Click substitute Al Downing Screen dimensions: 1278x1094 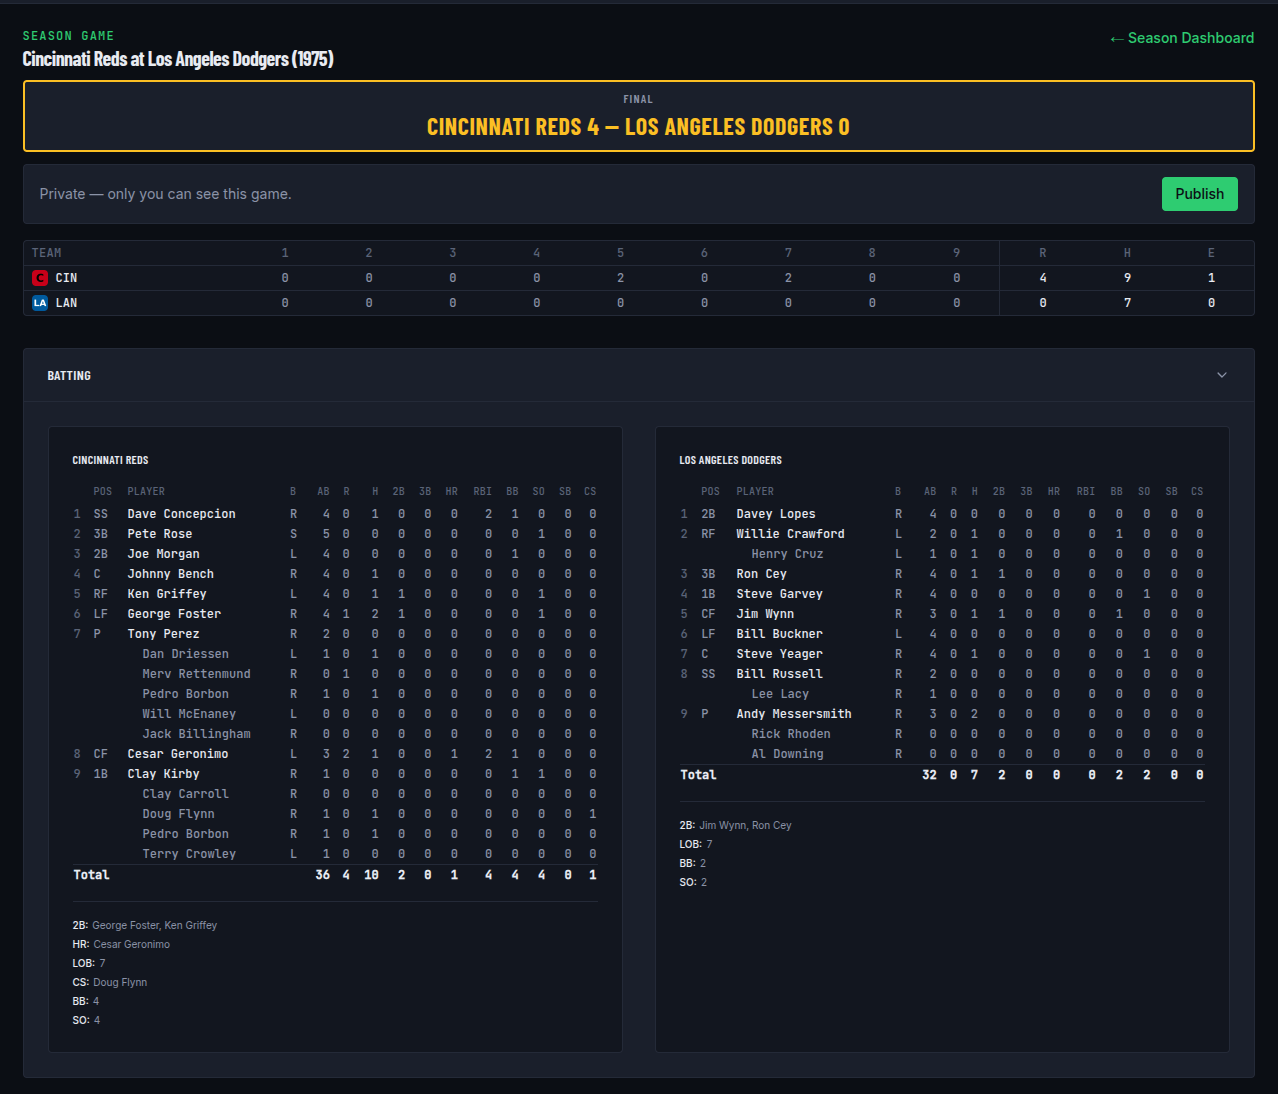[787, 754]
